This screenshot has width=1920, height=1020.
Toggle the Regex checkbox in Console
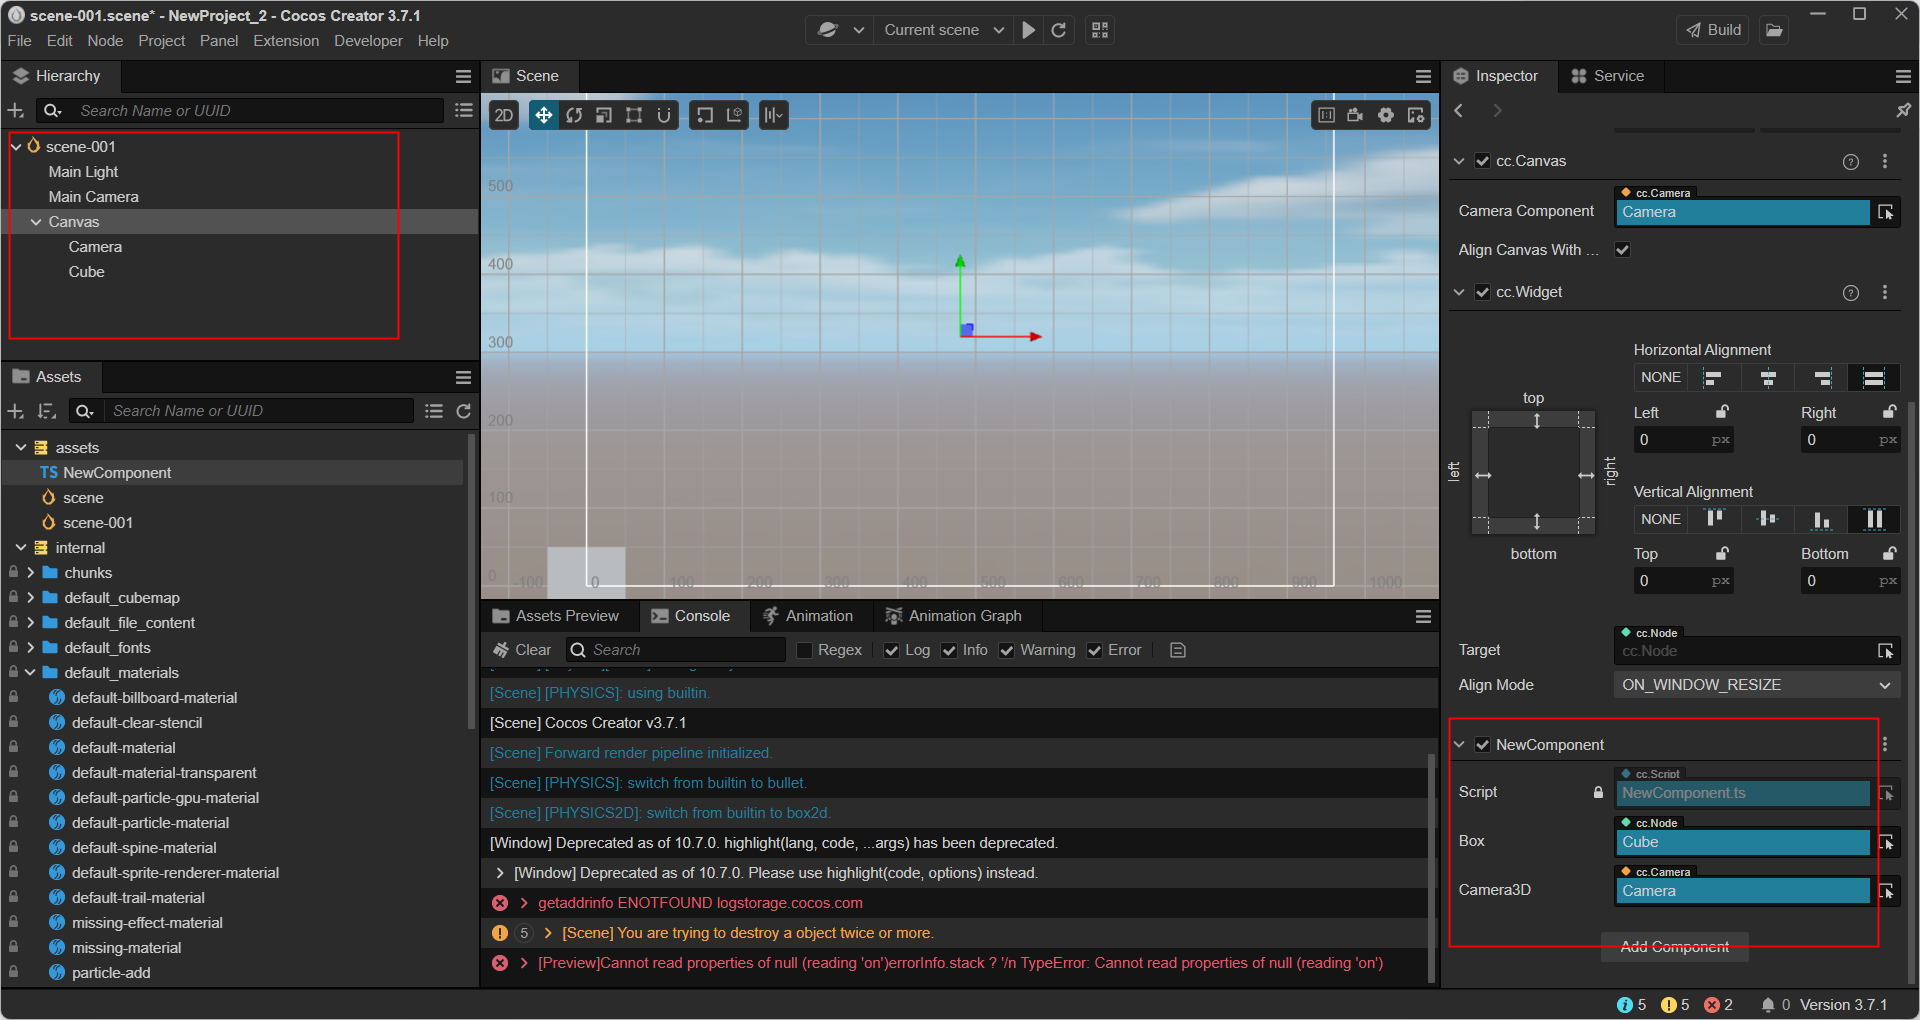click(804, 650)
